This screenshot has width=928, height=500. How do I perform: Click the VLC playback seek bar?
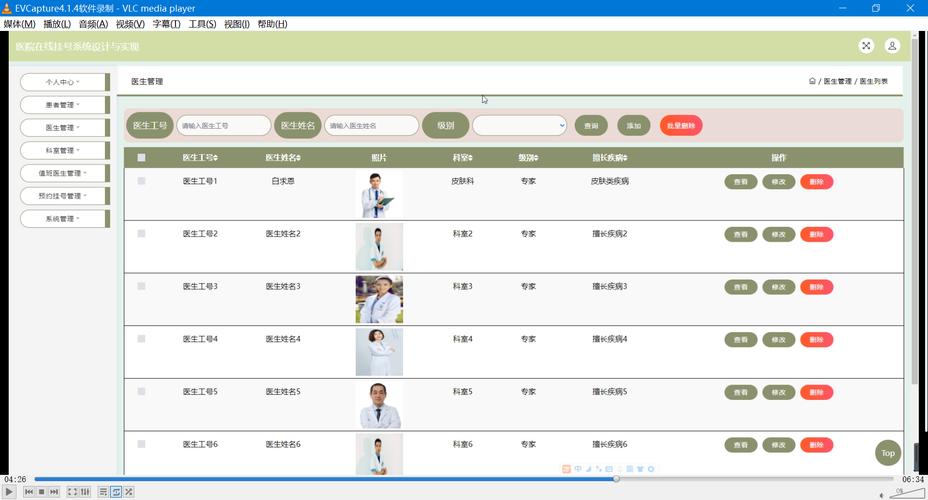point(464,479)
